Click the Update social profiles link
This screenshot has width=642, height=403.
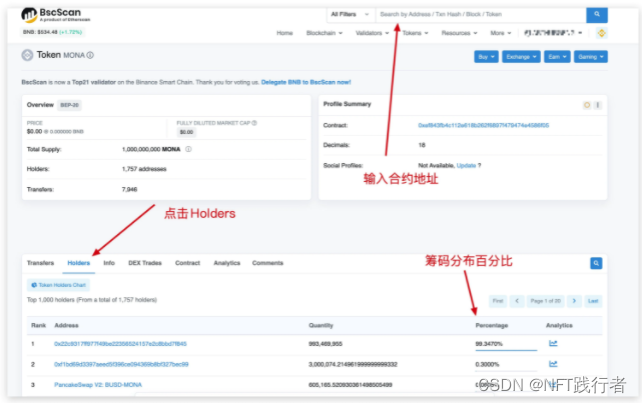click(x=466, y=165)
